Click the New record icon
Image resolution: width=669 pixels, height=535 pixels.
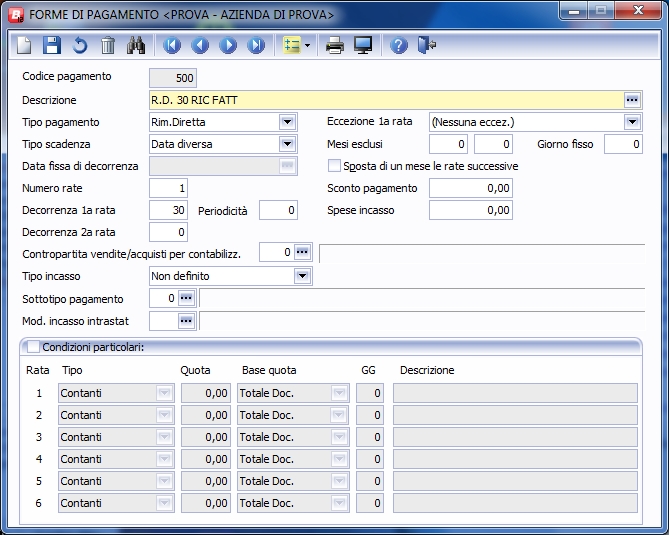pos(26,45)
